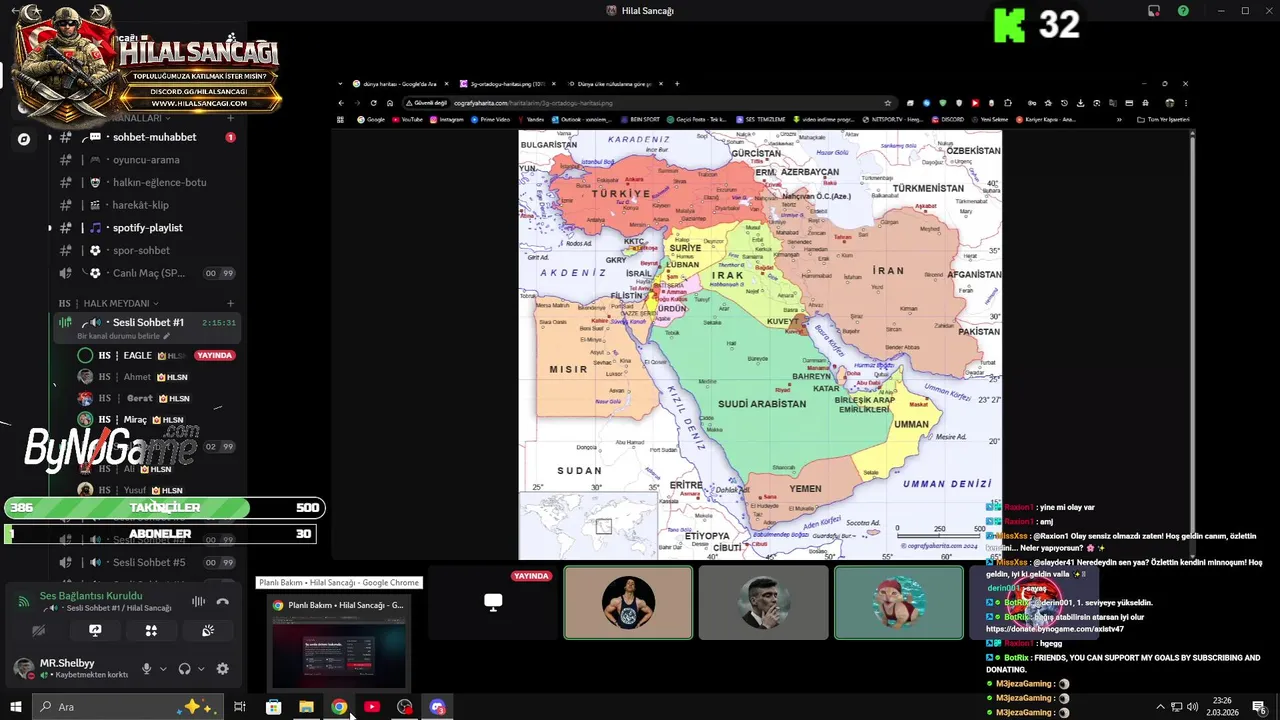Collapse the HALK MEYDANI category

coord(108,303)
